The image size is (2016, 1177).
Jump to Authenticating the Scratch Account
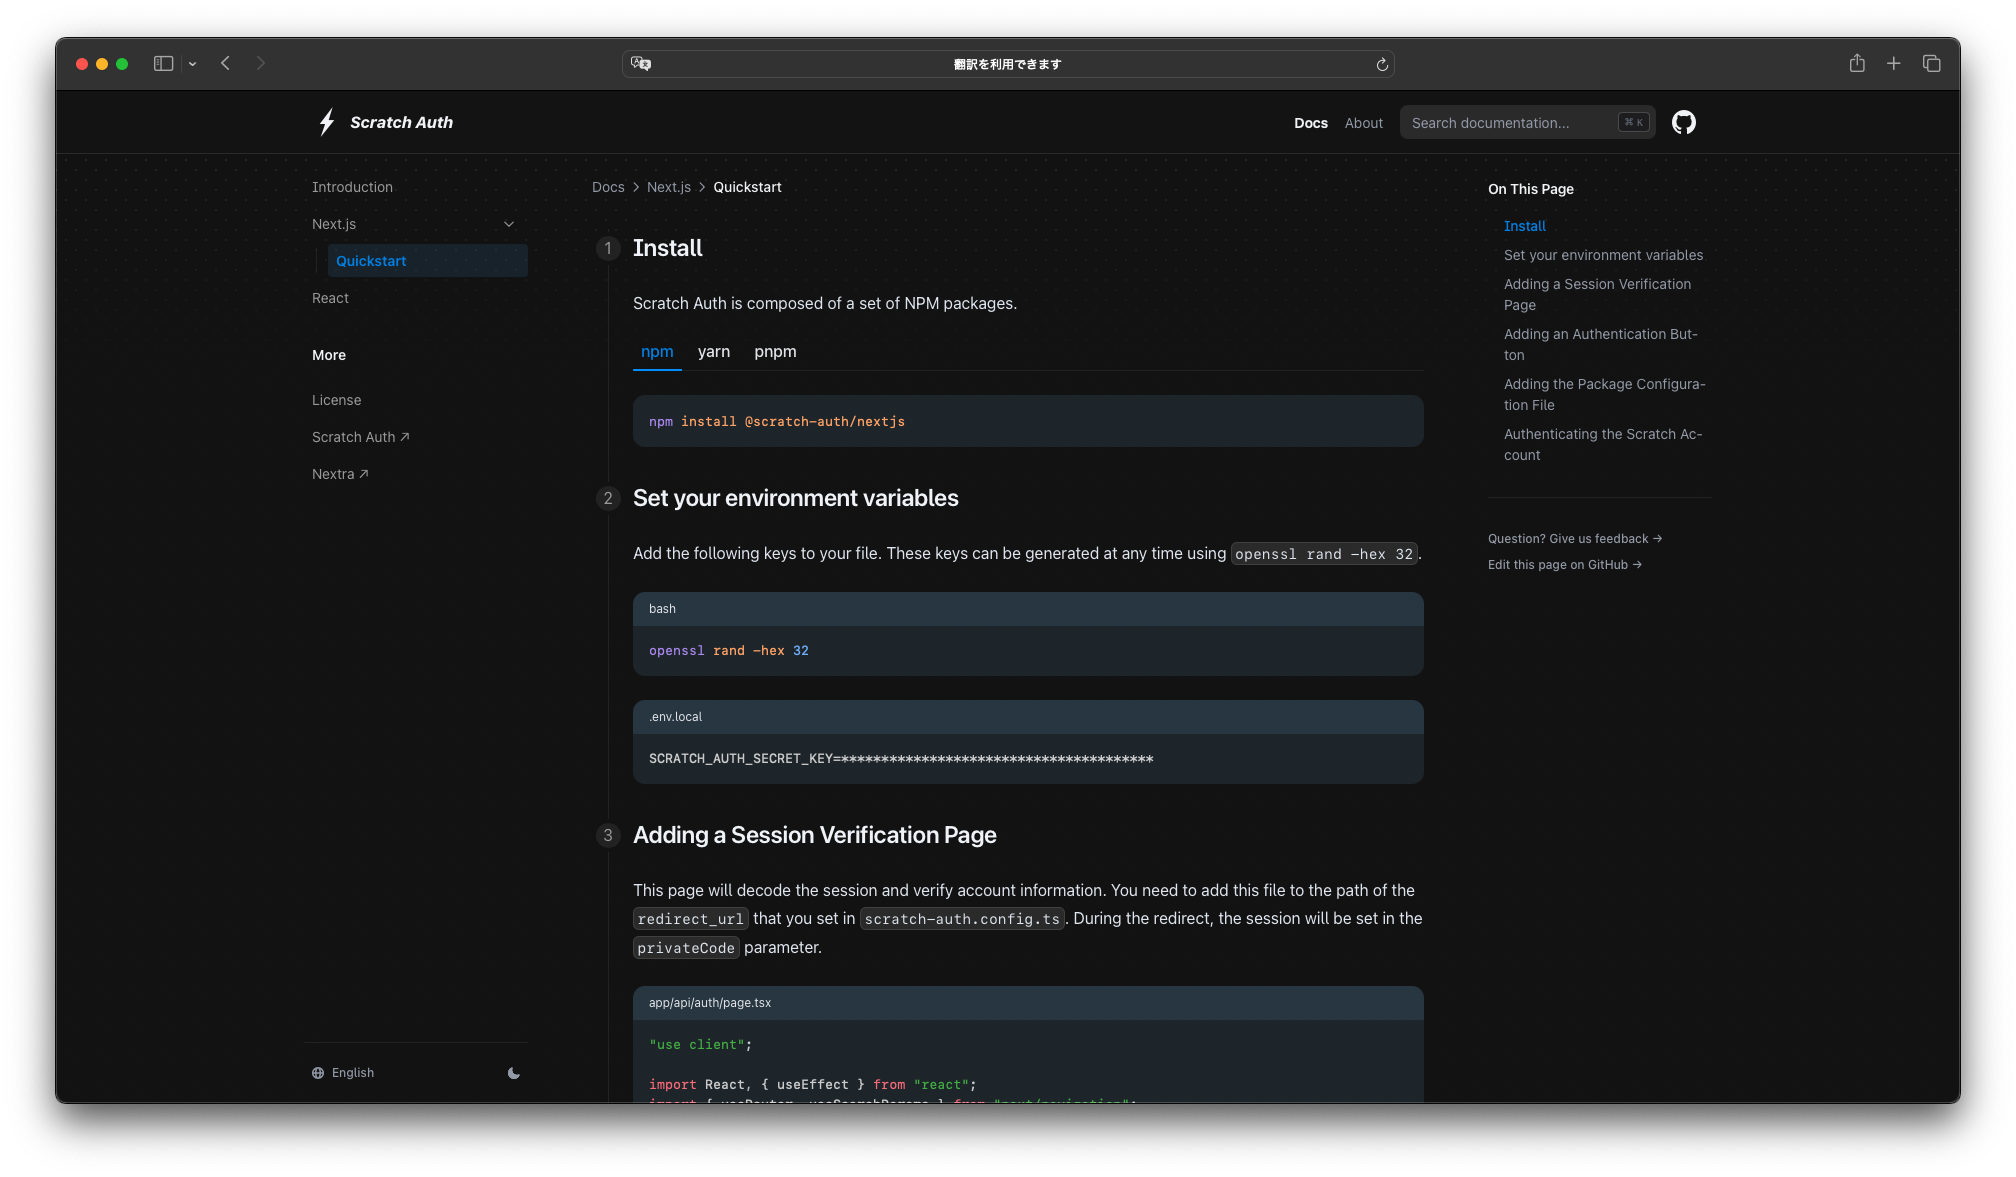(x=1603, y=444)
